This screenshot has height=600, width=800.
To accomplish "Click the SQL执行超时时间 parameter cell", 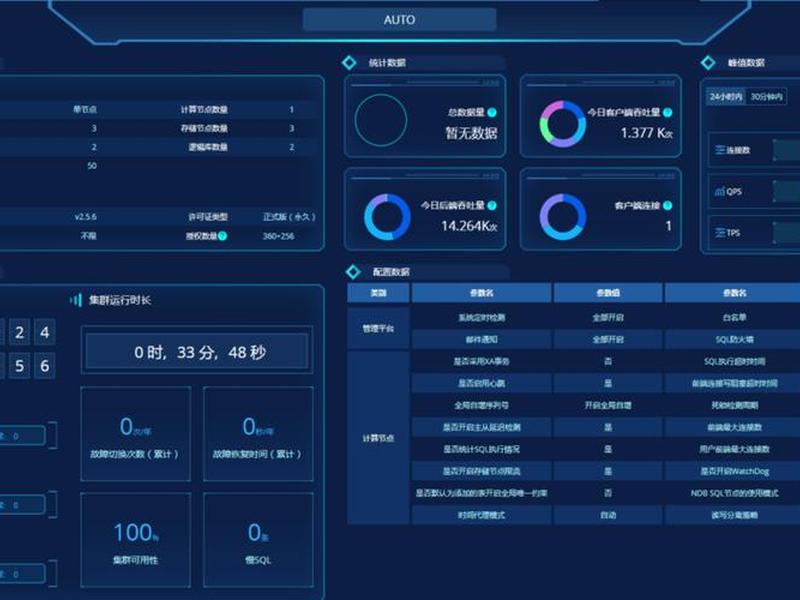I will [x=735, y=361].
